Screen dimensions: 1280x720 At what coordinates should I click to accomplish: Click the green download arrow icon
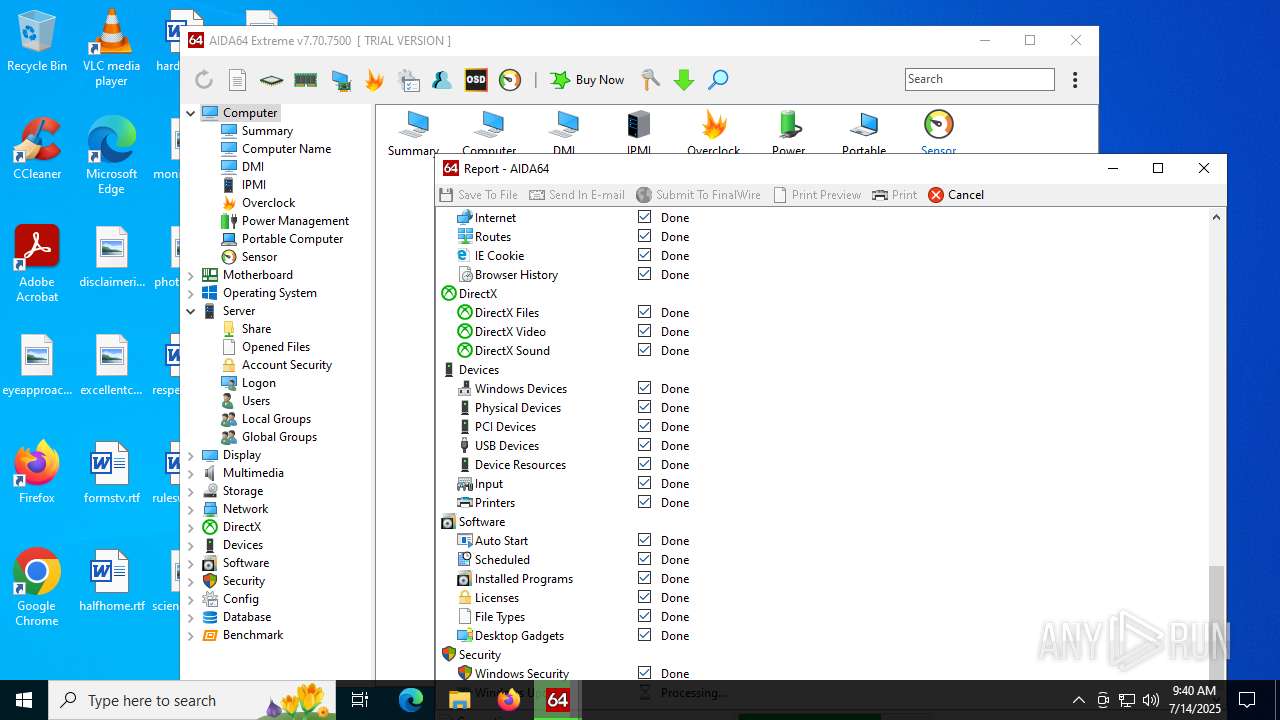(x=684, y=80)
